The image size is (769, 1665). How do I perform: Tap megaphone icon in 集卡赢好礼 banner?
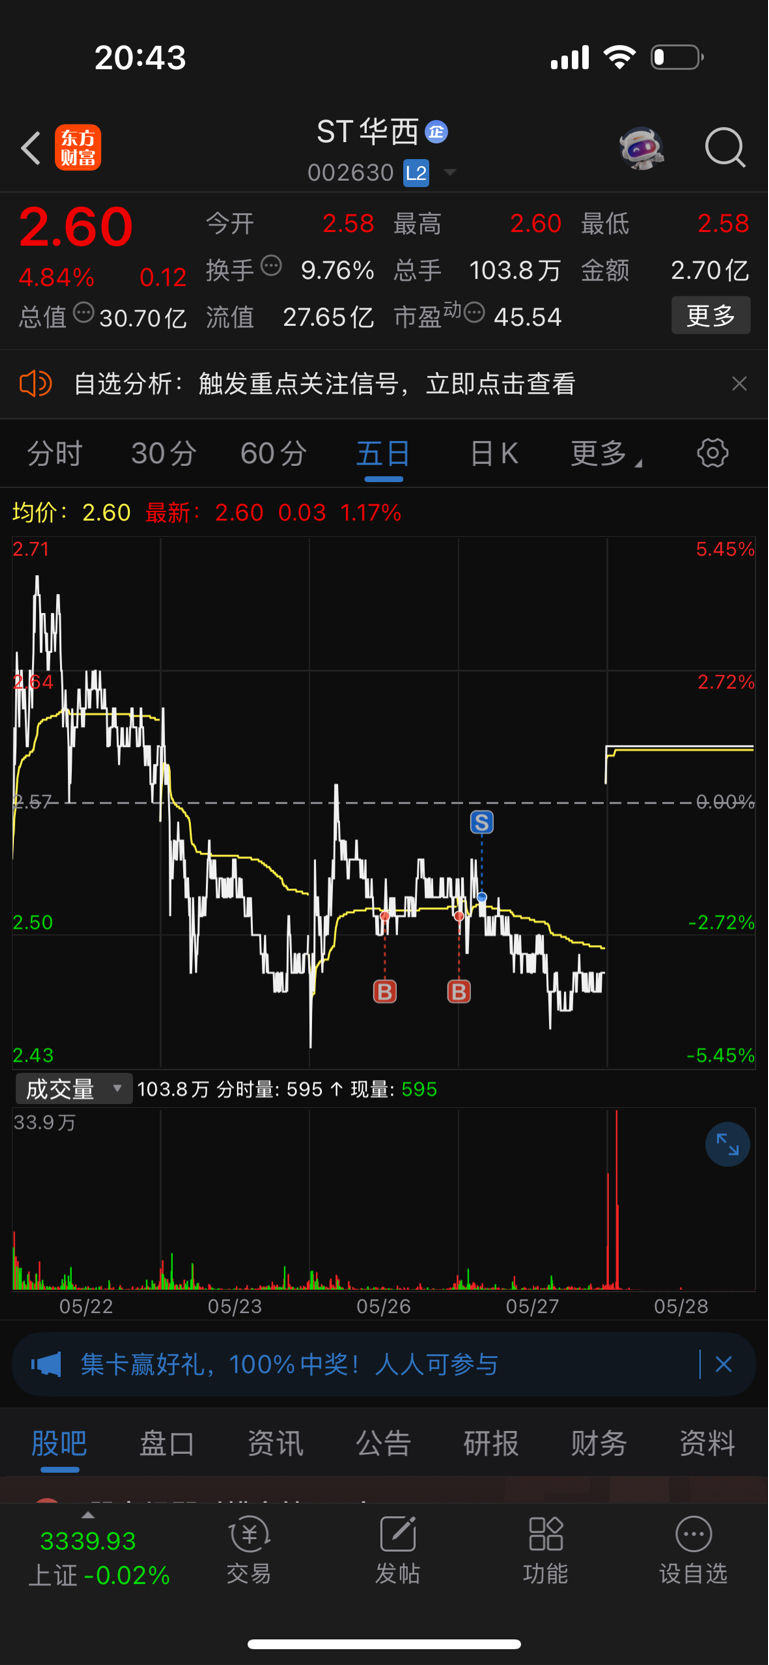46,1364
